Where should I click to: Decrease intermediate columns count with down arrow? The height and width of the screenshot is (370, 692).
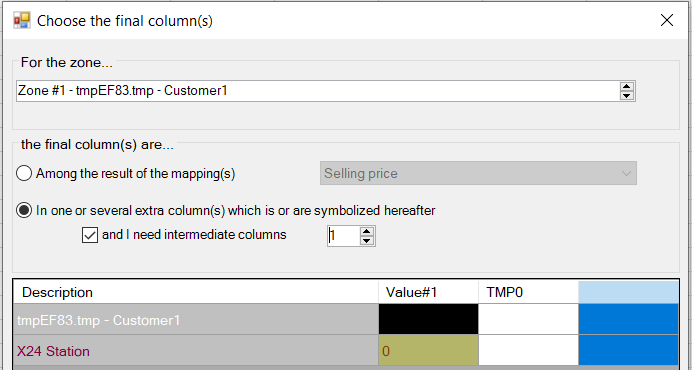367,241
